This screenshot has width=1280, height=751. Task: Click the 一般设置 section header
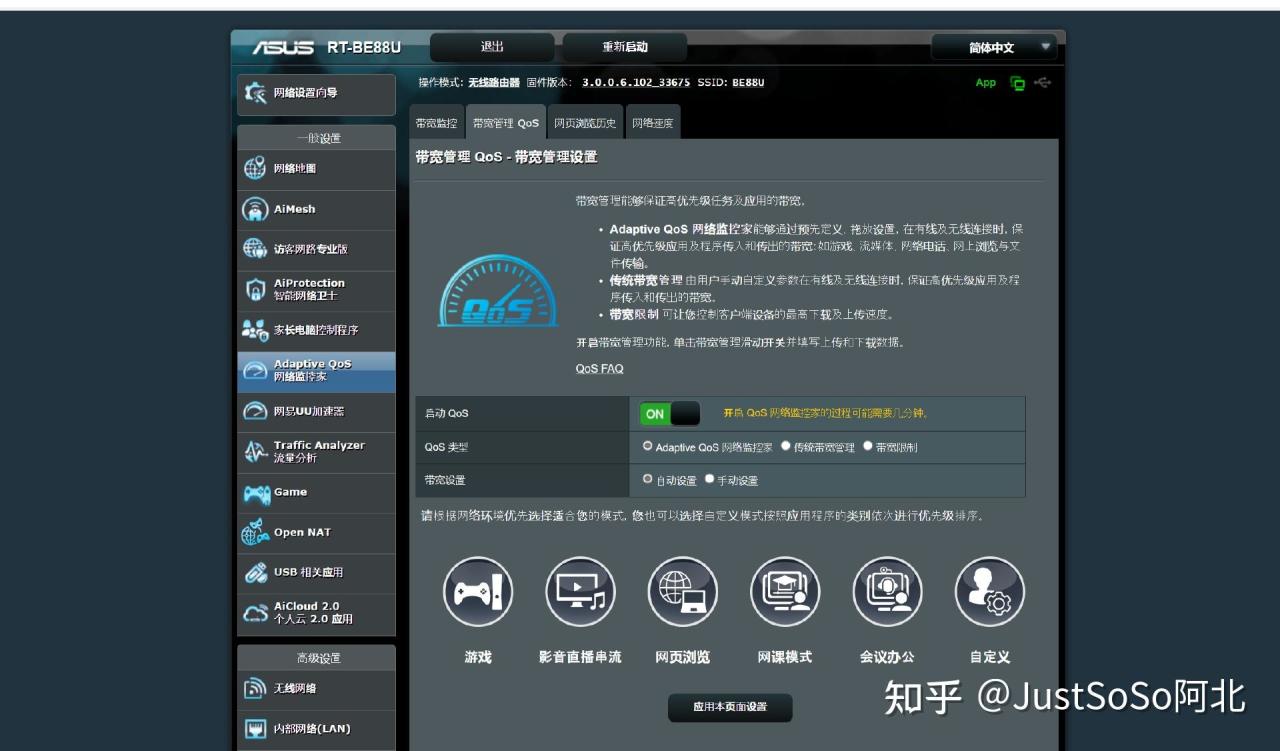(x=317, y=138)
